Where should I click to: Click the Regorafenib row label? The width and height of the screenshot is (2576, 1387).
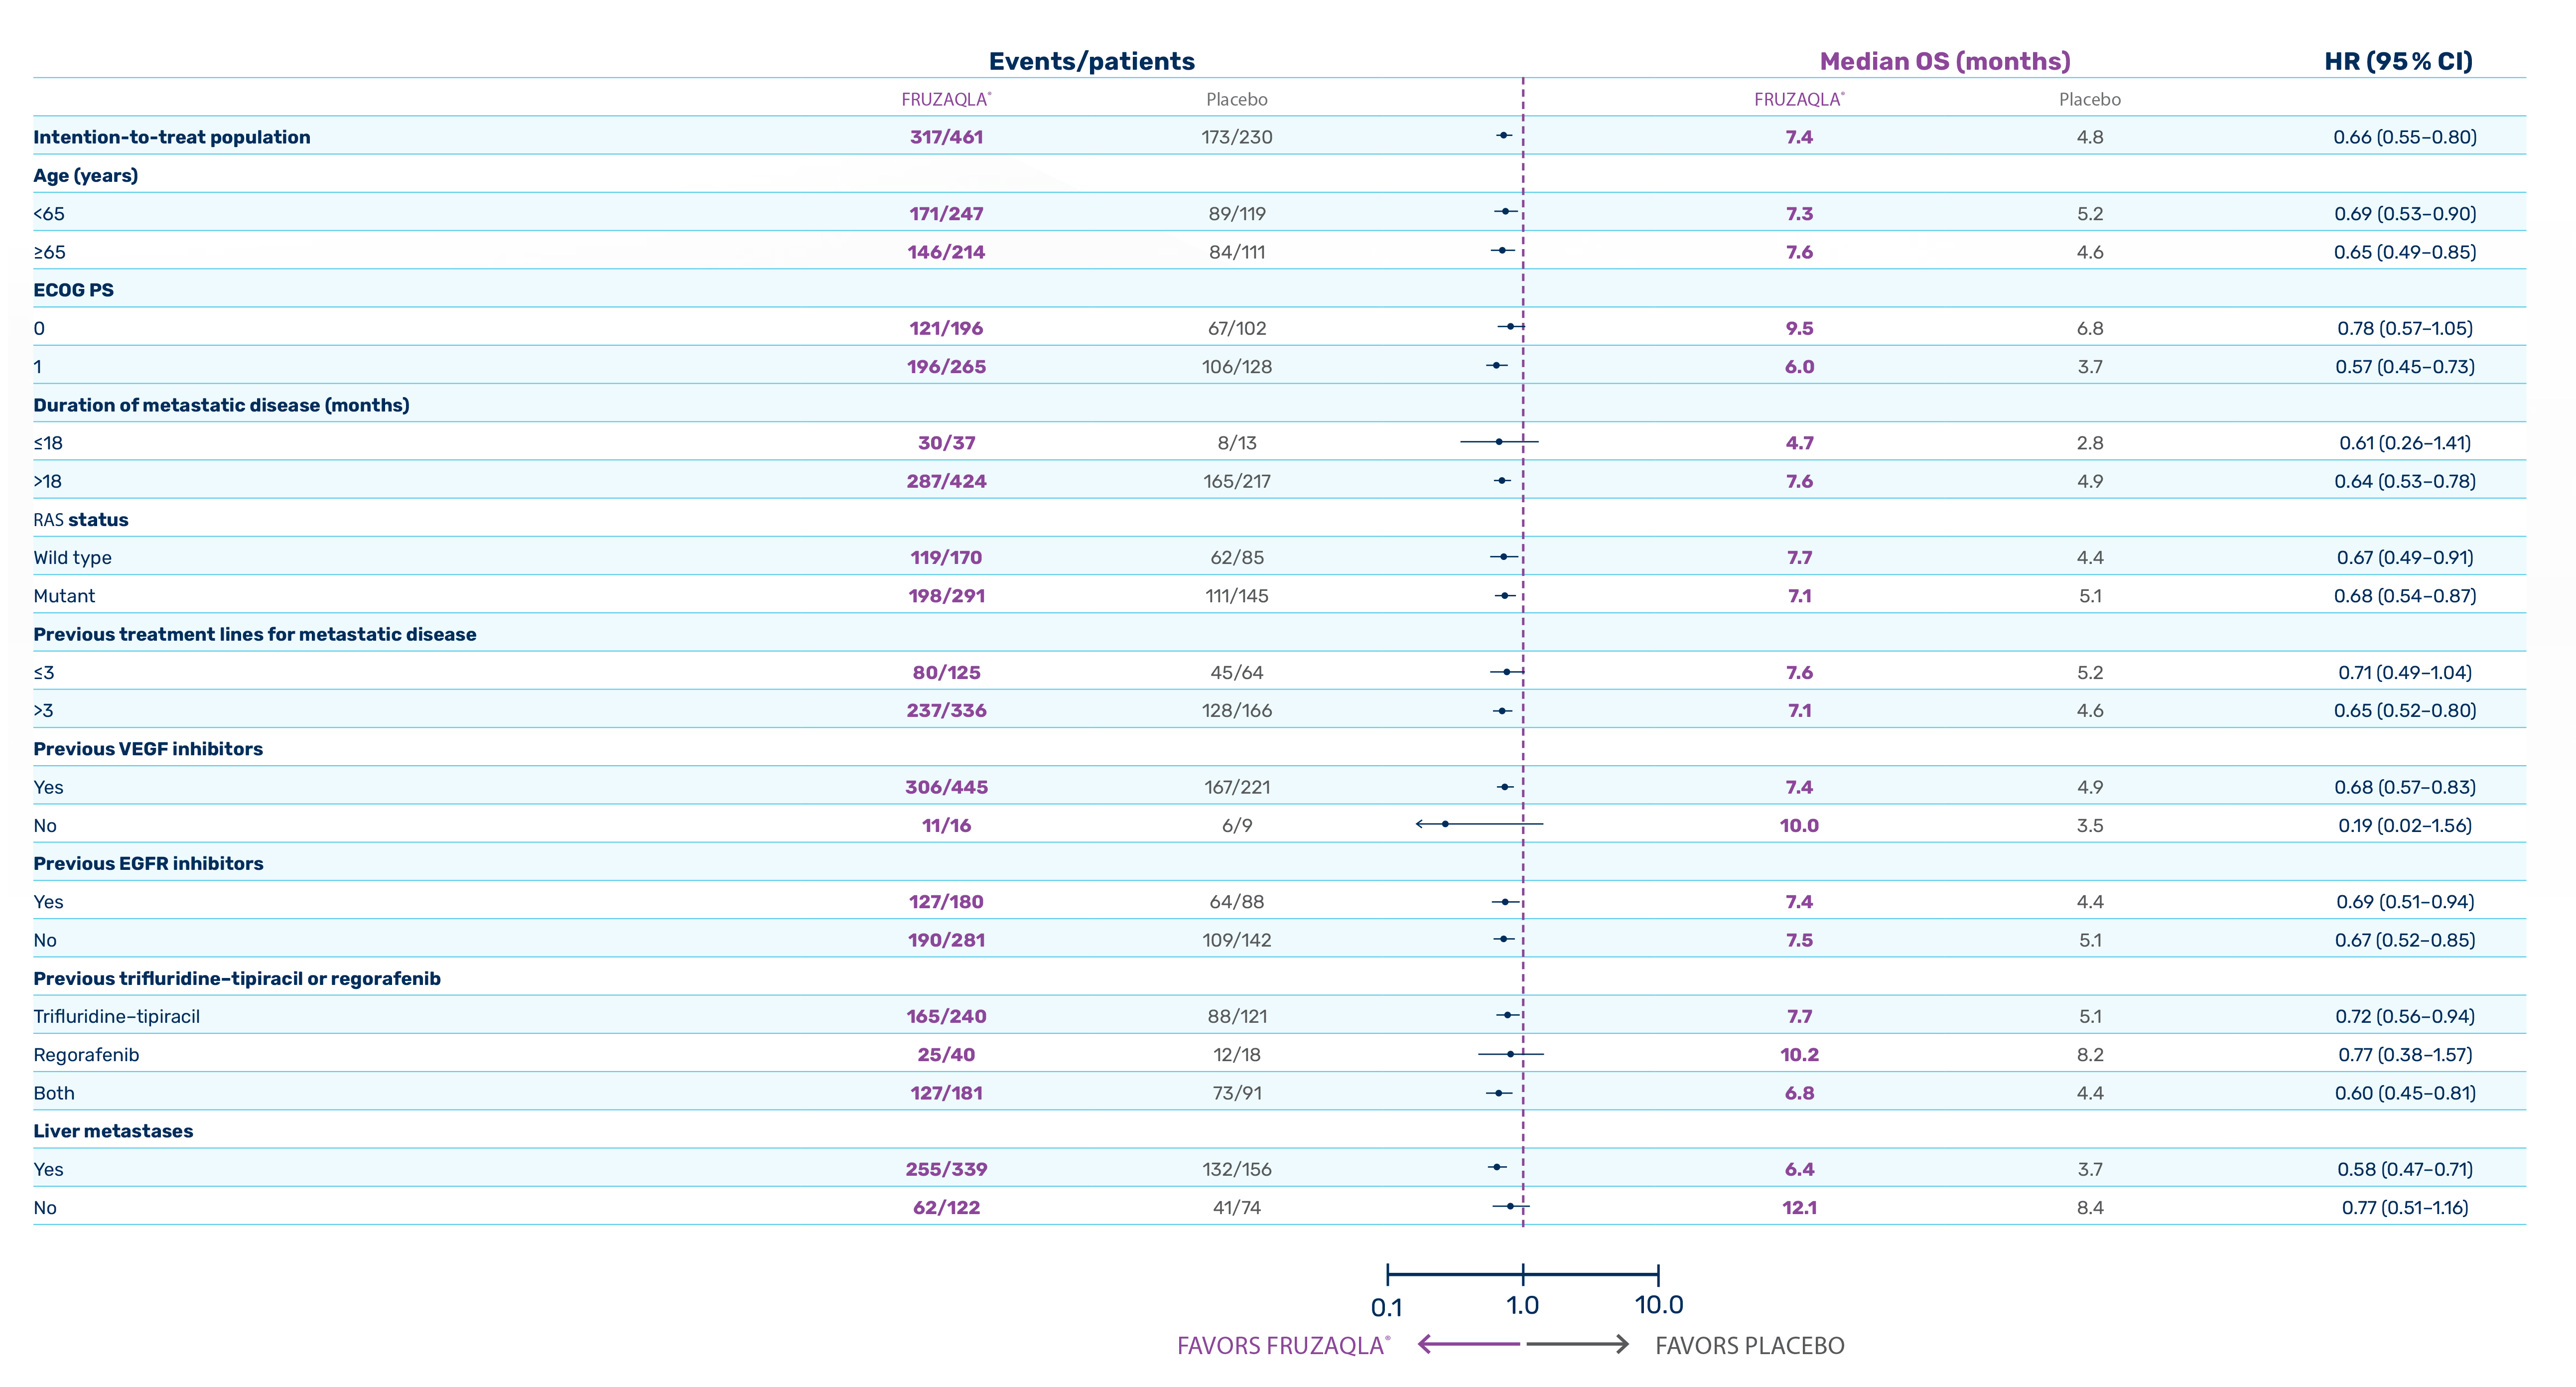click(86, 1055)
